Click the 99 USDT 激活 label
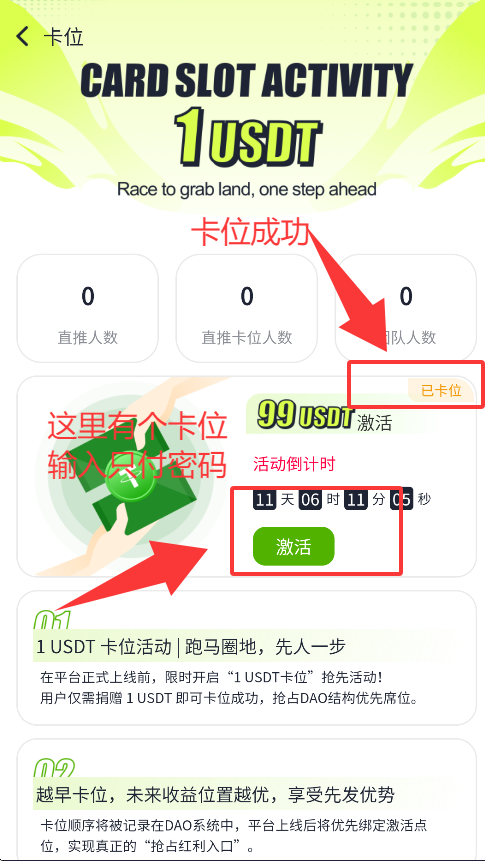 pyautogui.click(x=325, y=416)
